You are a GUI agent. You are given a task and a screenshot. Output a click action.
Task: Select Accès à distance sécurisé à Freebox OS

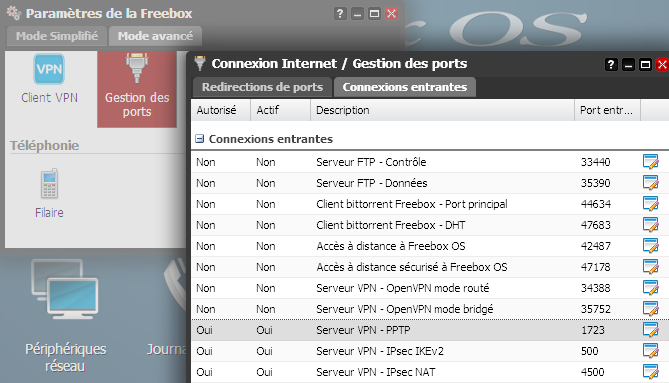click(412, 267)
